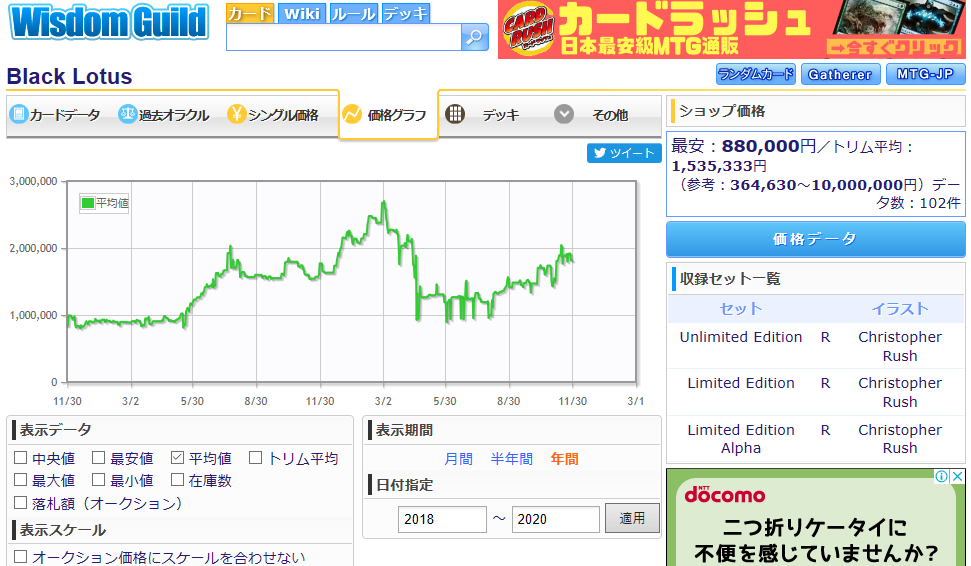Screen dimensions: 971x566
Task: Click the セット column header
Action: coord(741,309)
